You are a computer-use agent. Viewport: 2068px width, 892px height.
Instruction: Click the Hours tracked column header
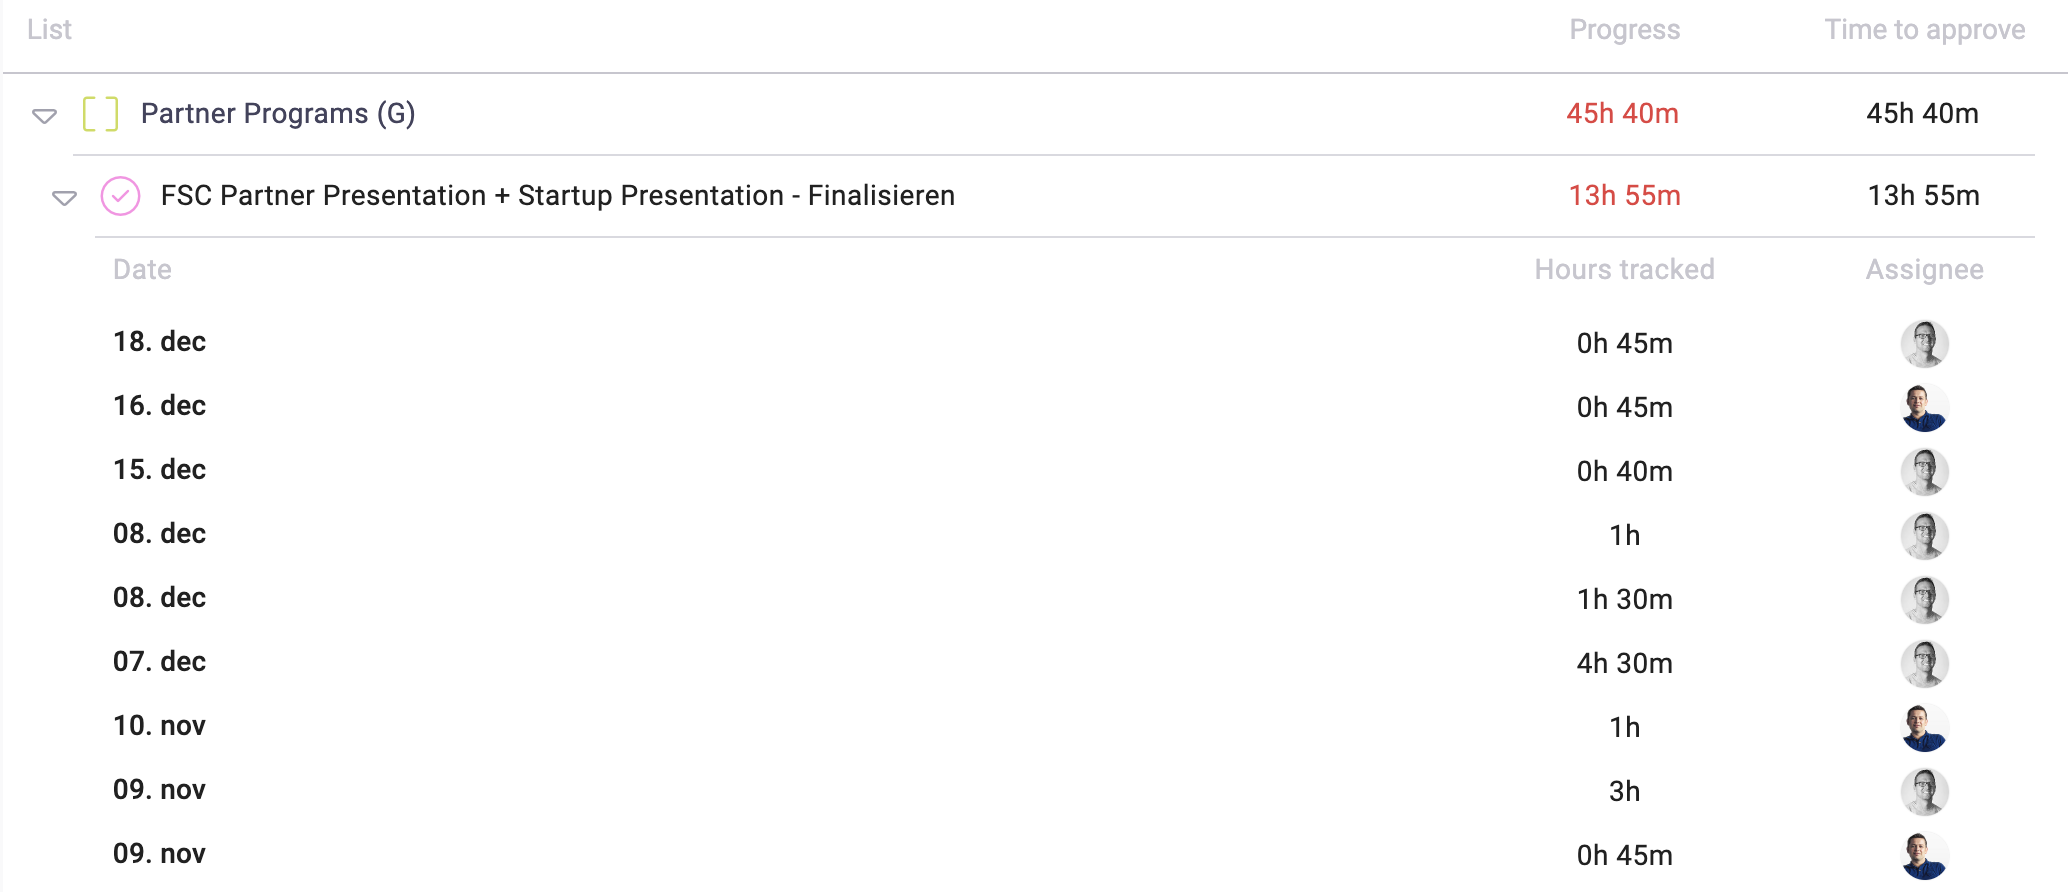(x=1624, y=270)
